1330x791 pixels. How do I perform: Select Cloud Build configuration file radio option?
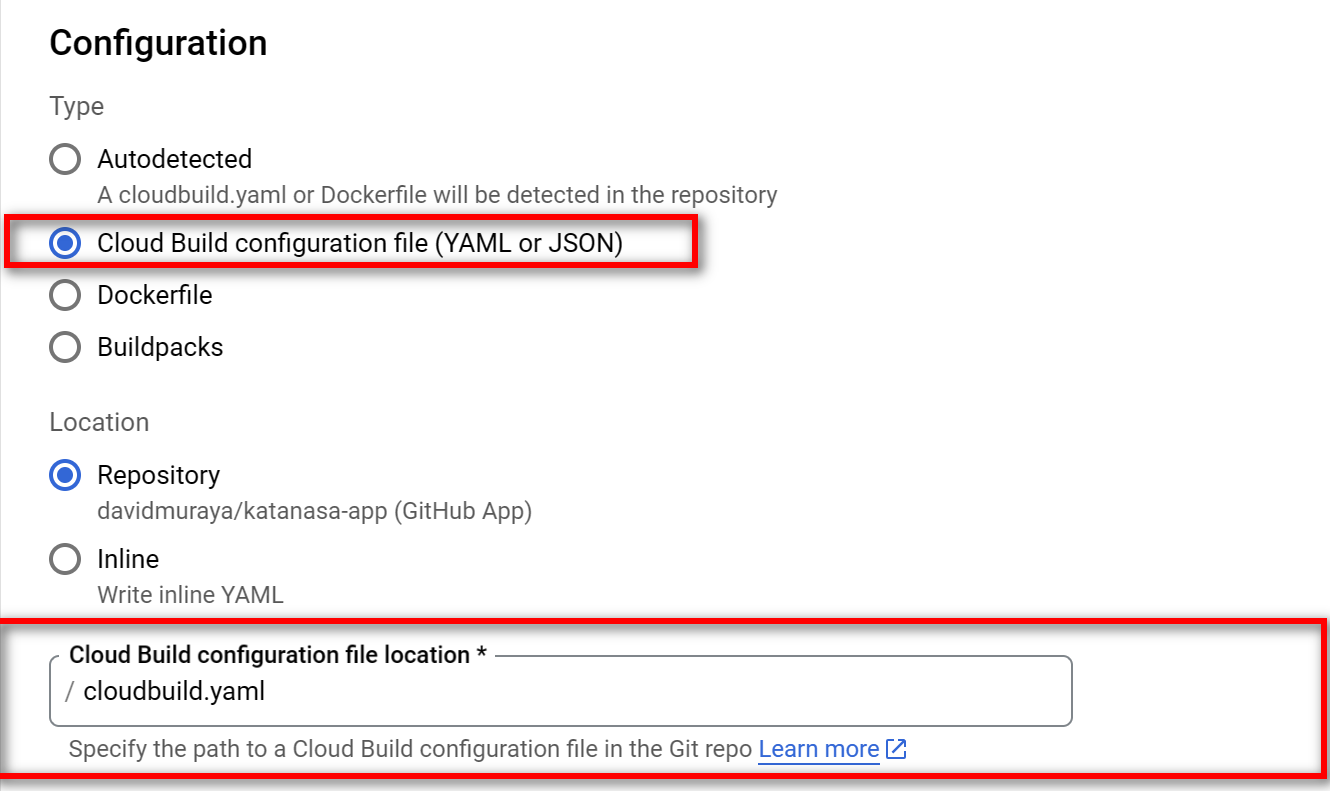click(x=65, y=243)
